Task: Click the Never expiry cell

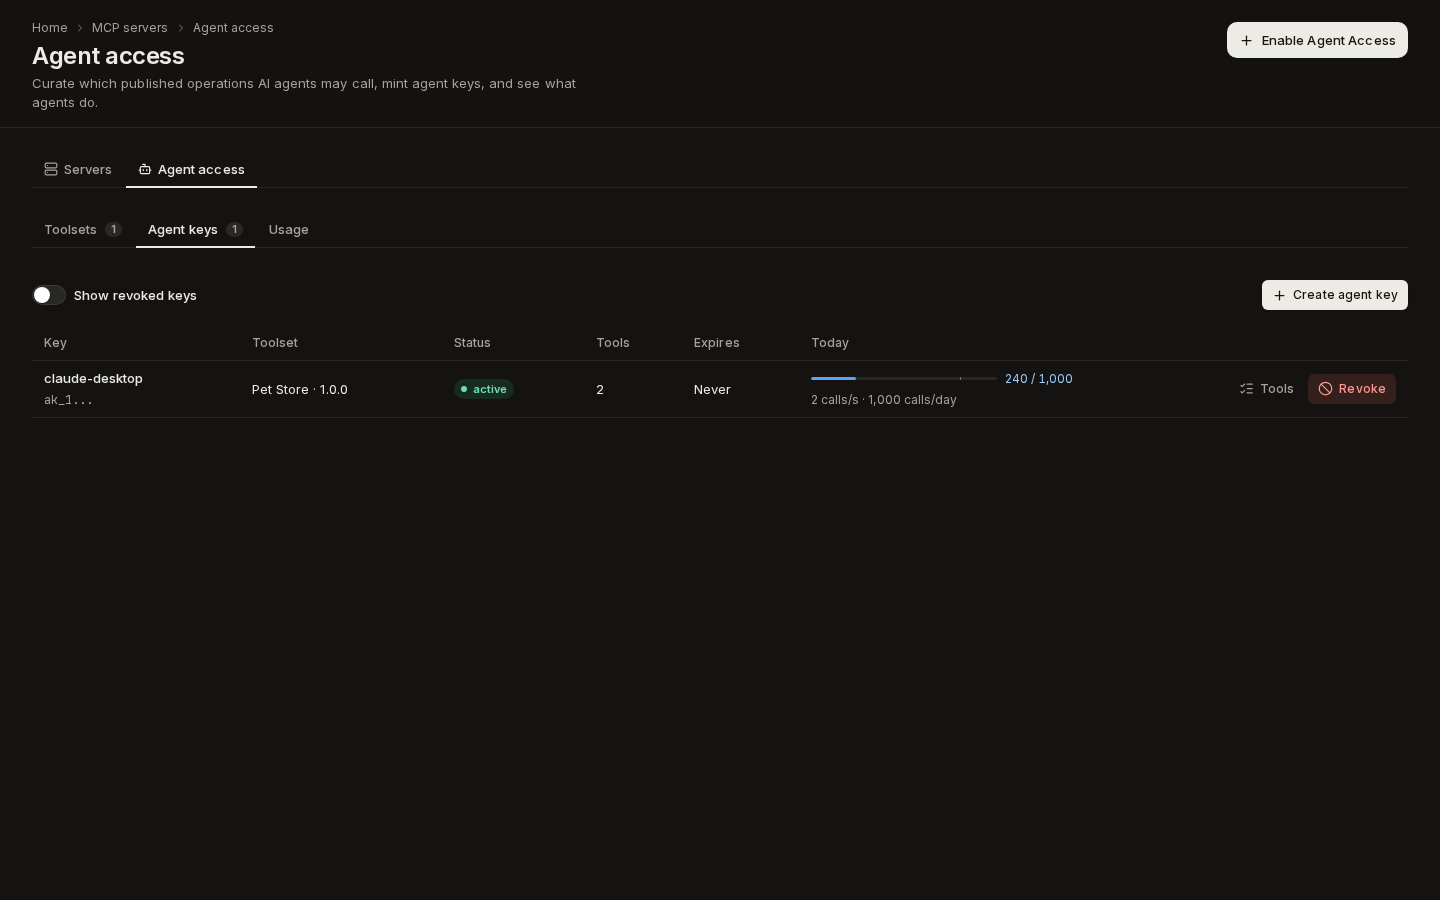Action: [712, 389]
